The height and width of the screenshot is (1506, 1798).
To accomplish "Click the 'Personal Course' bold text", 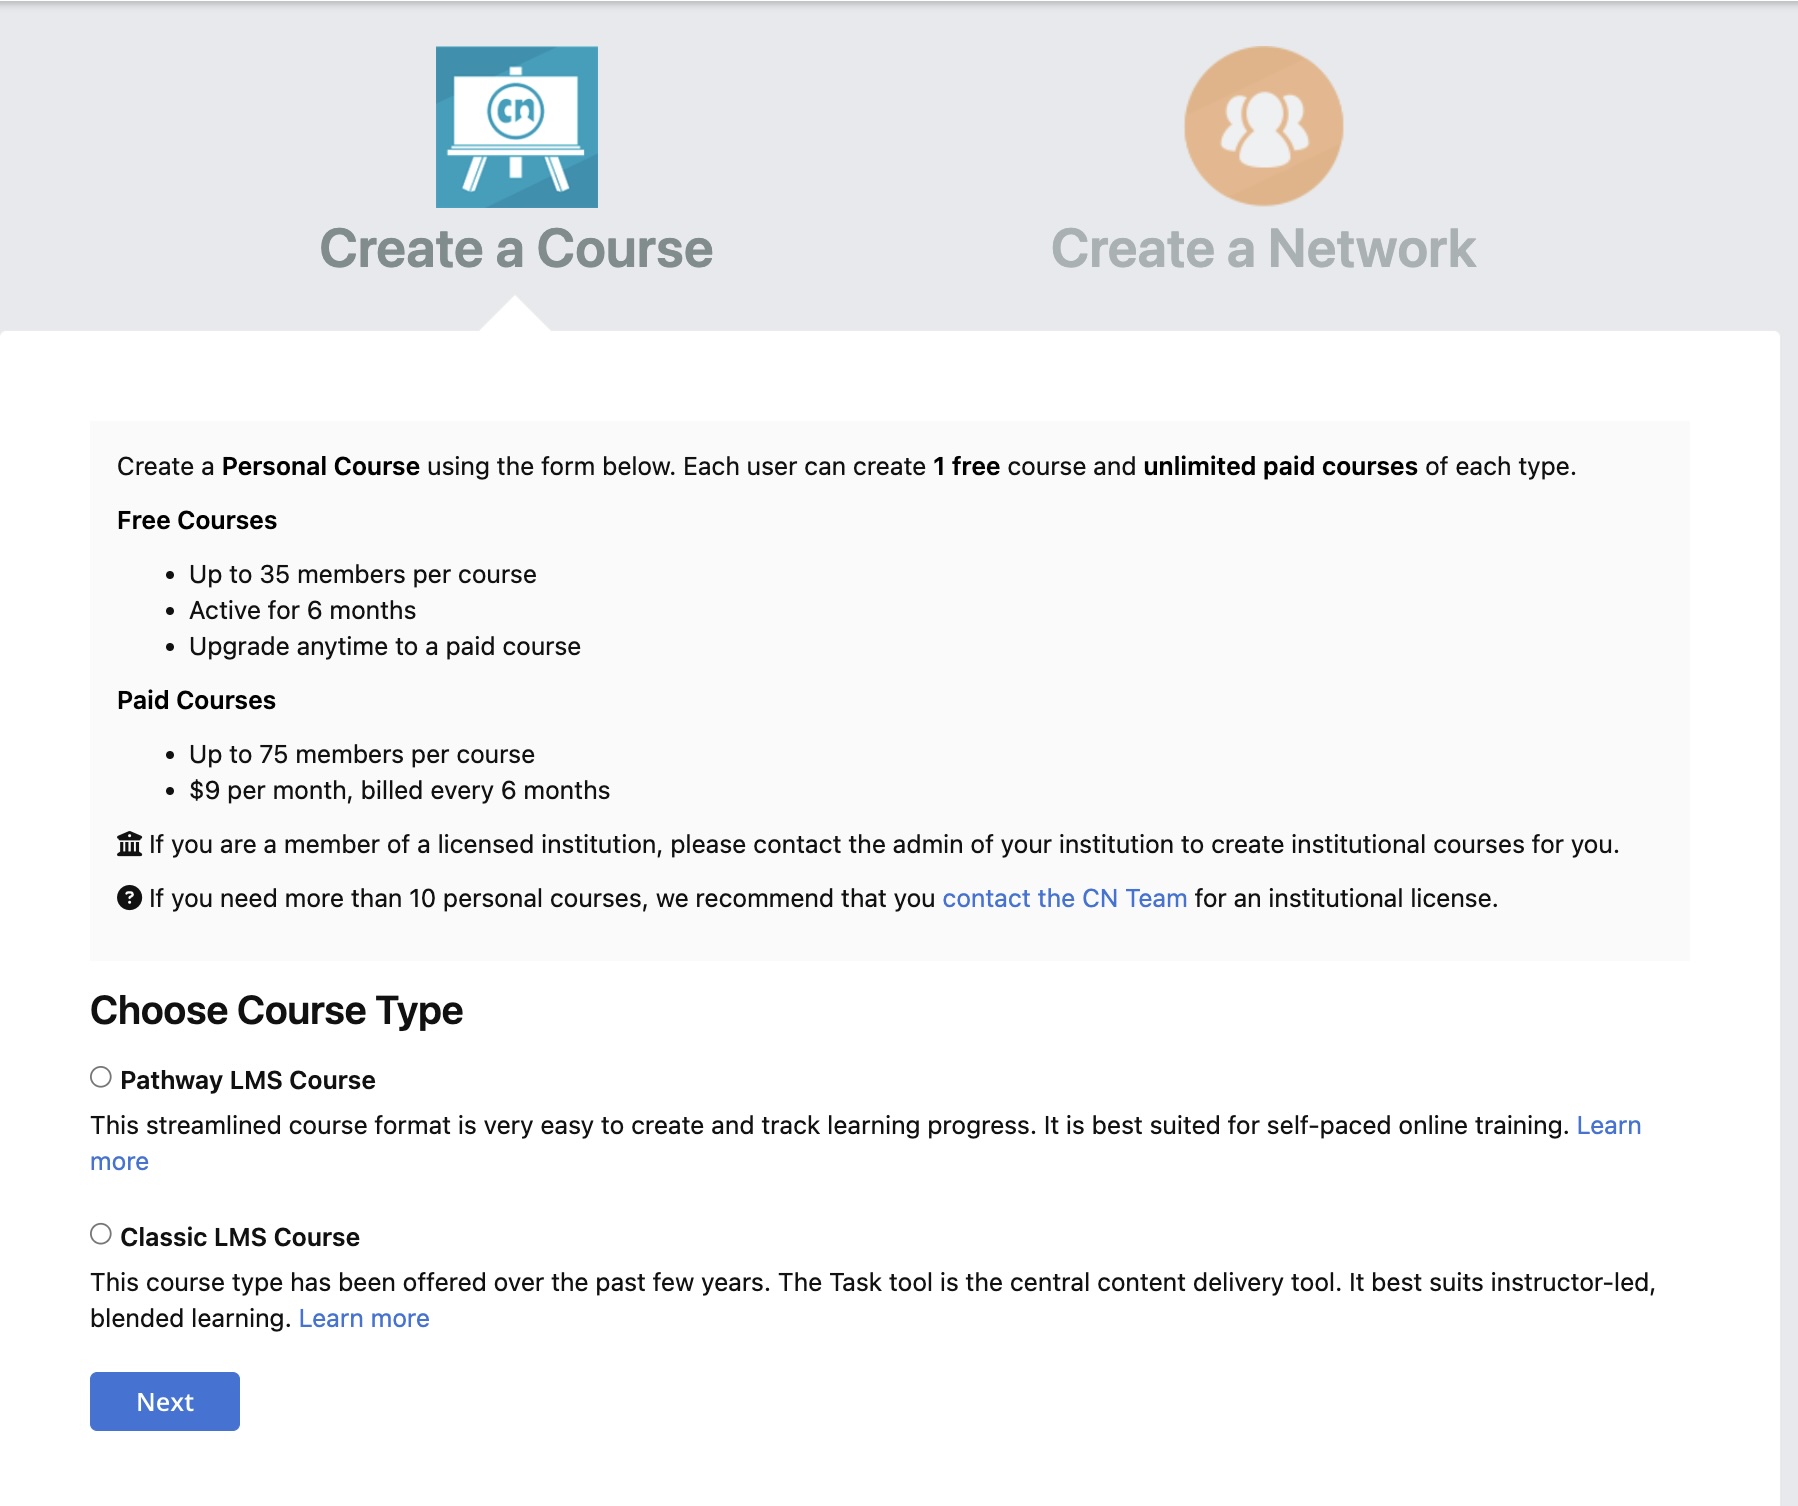I will (321, 466).
